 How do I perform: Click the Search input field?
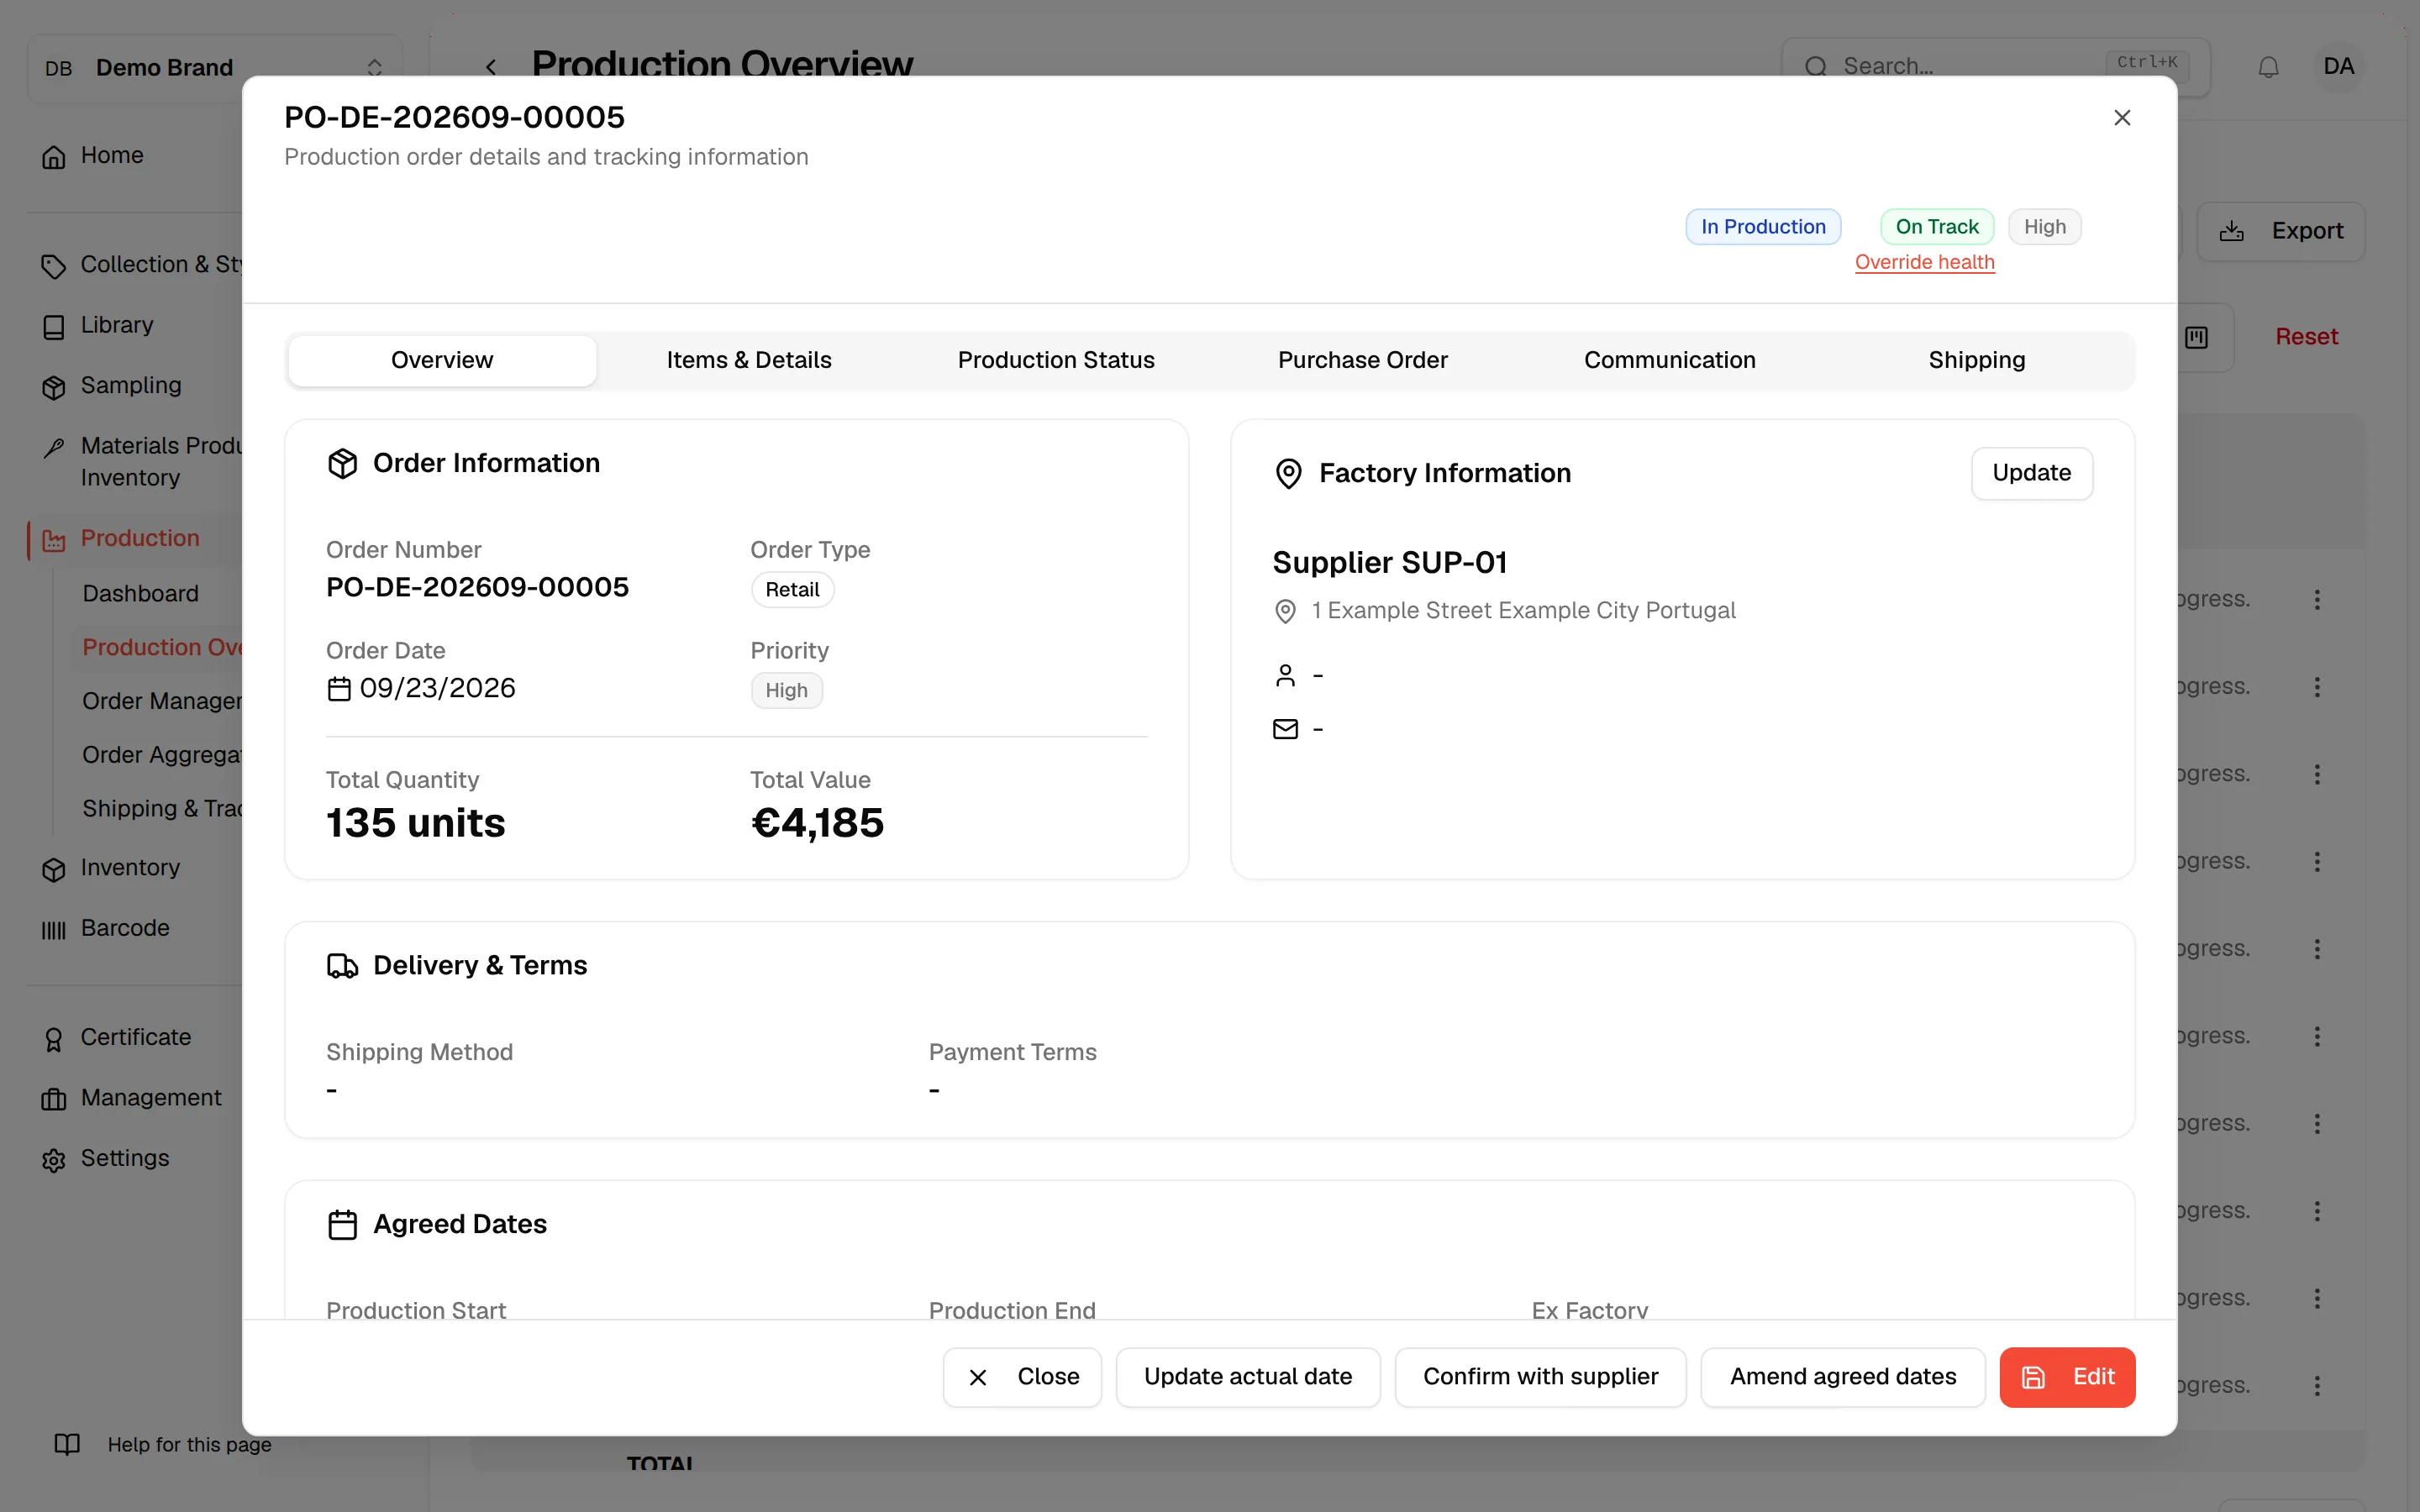[1995, 67]
